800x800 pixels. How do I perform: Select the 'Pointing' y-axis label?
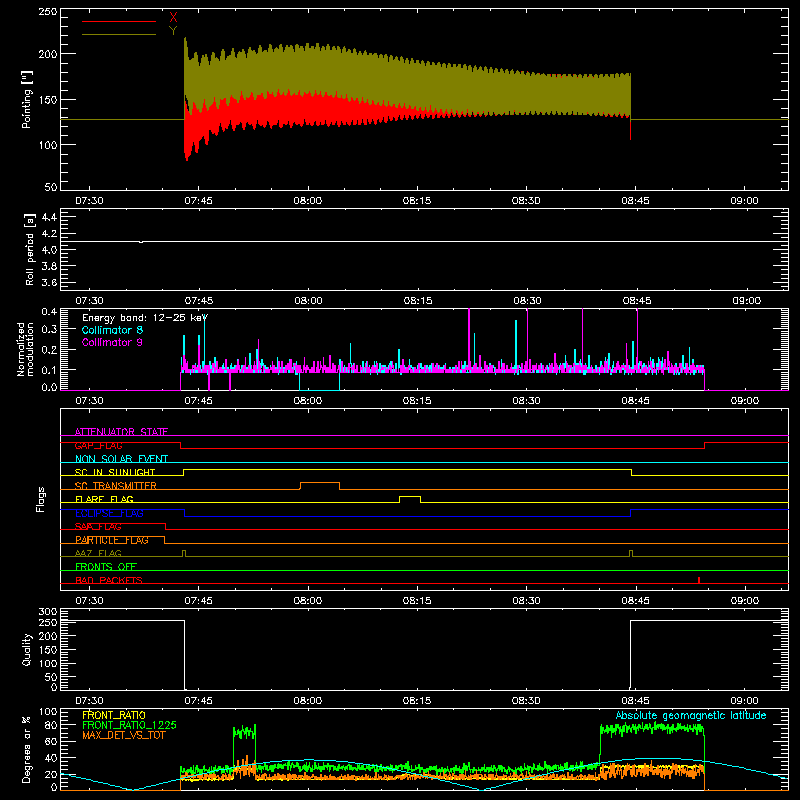click(x=27, y=99)
